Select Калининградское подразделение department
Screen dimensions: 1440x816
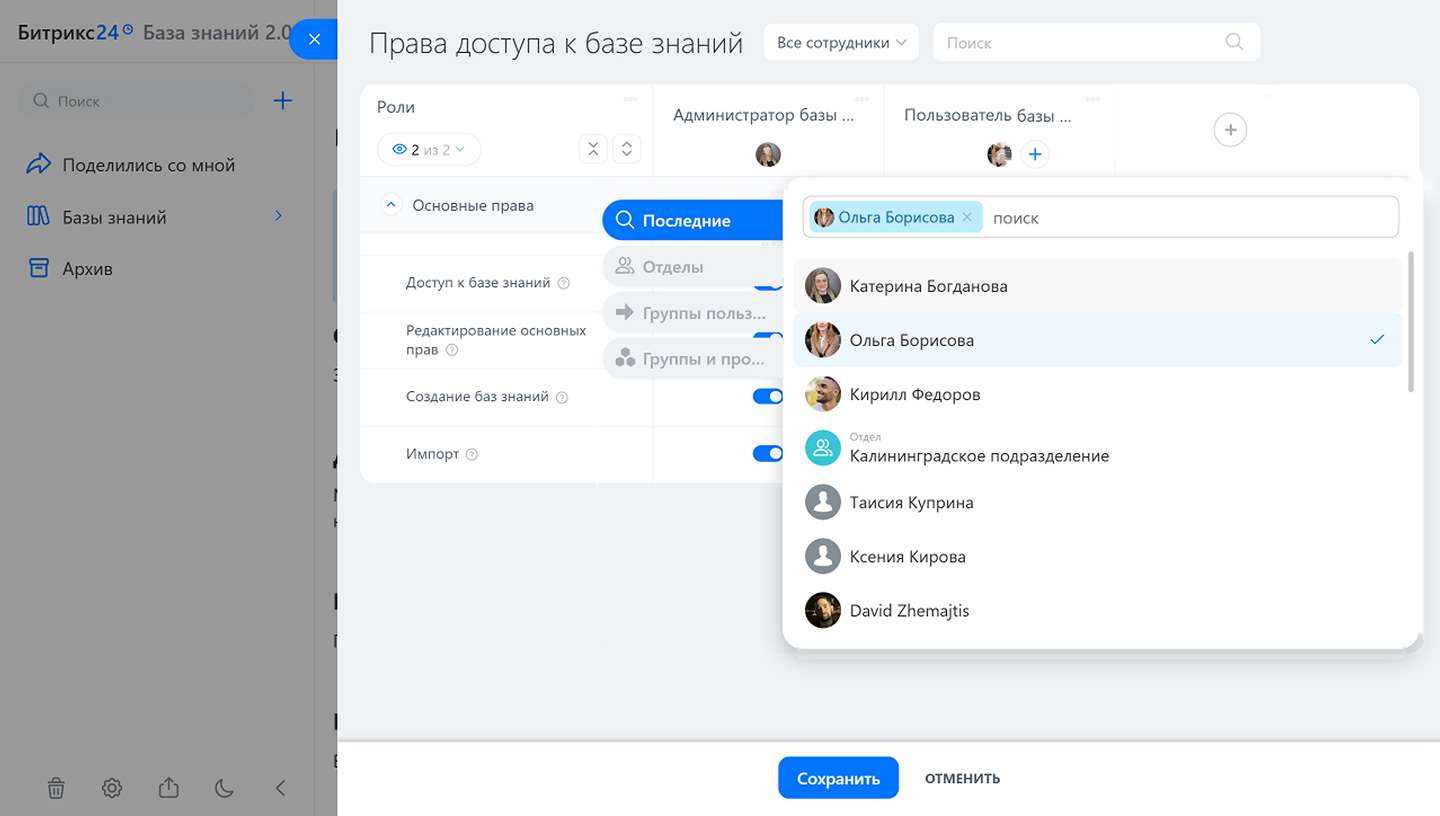click(1098, 448)
